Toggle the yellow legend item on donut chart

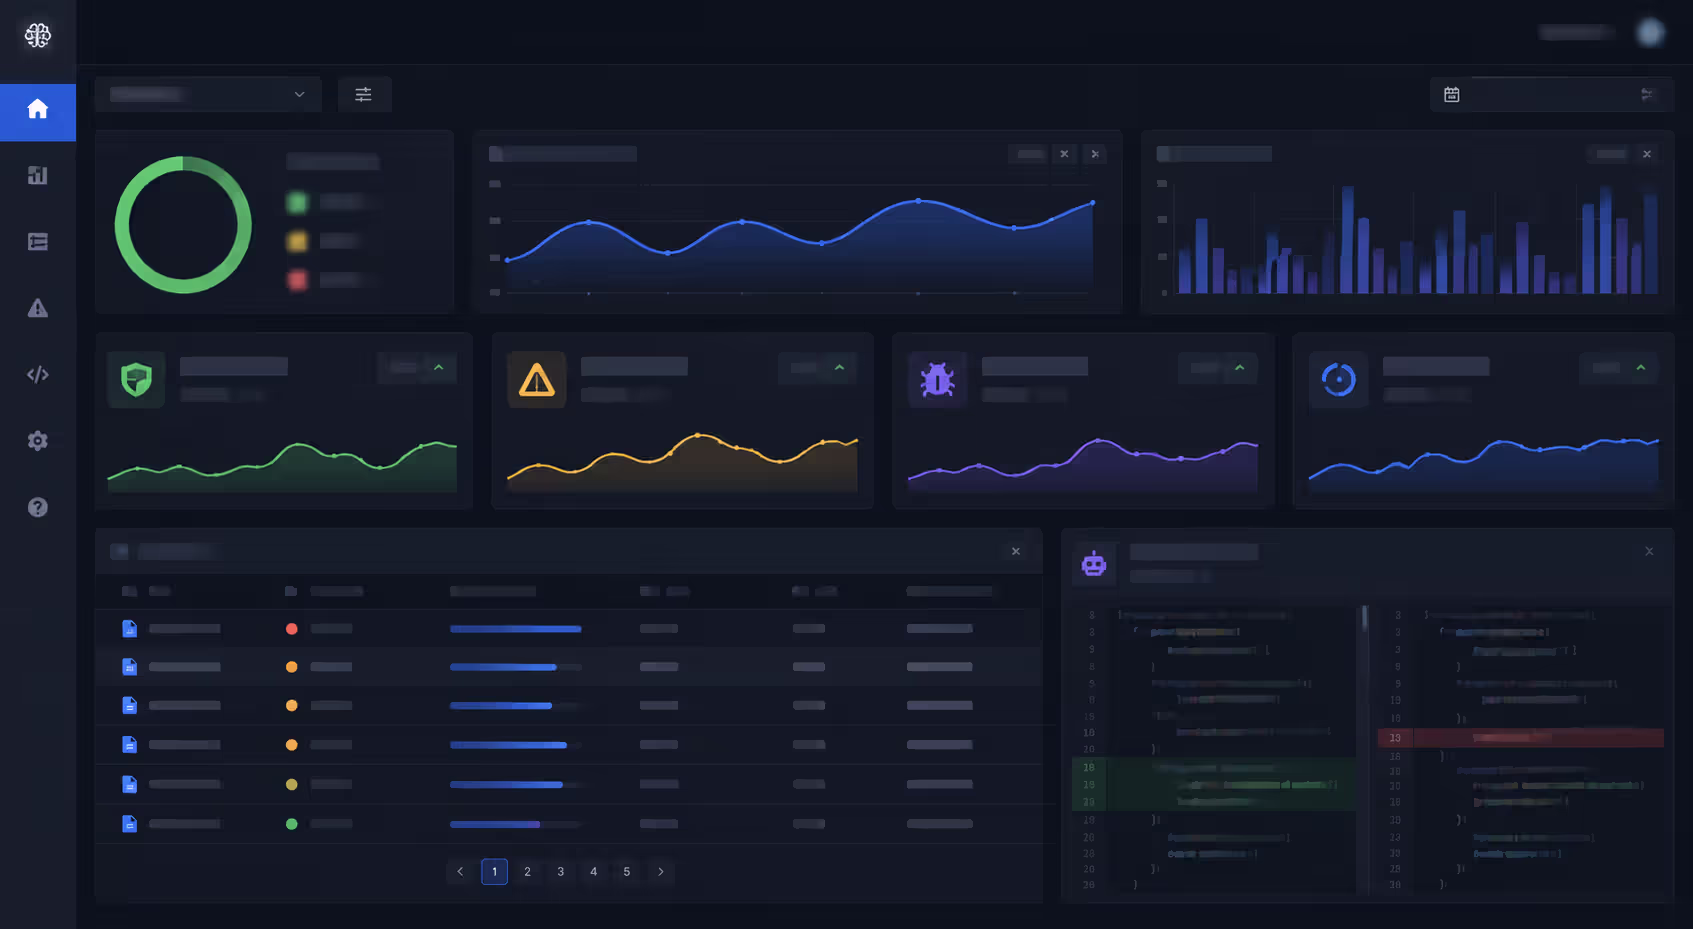click(x=297, y=241)
